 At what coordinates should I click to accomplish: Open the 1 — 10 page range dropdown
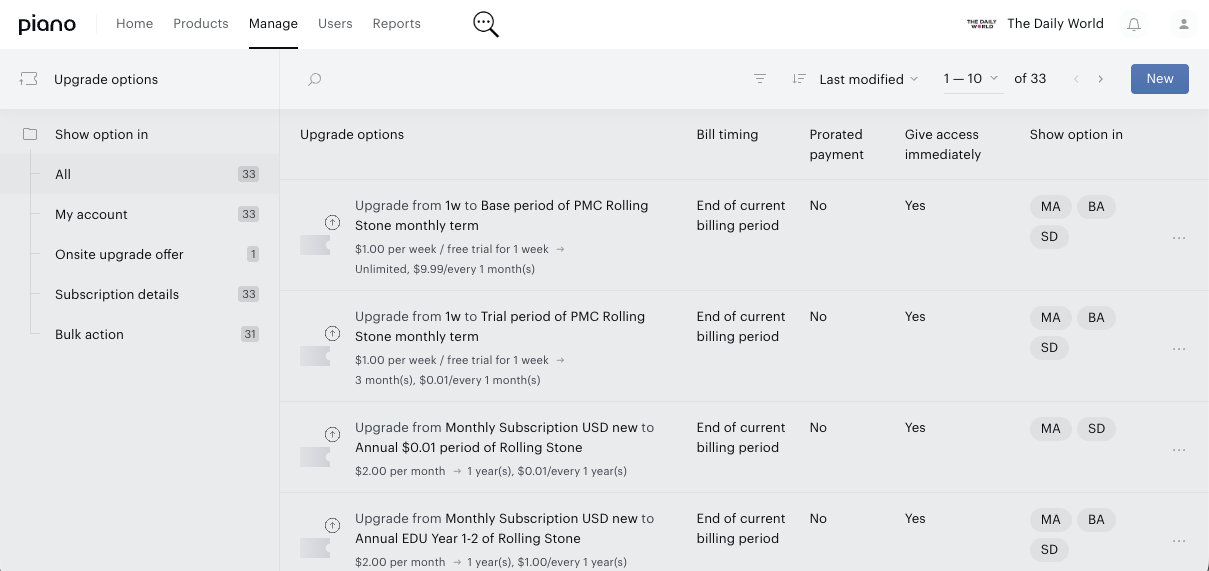(x=971, y=79)
